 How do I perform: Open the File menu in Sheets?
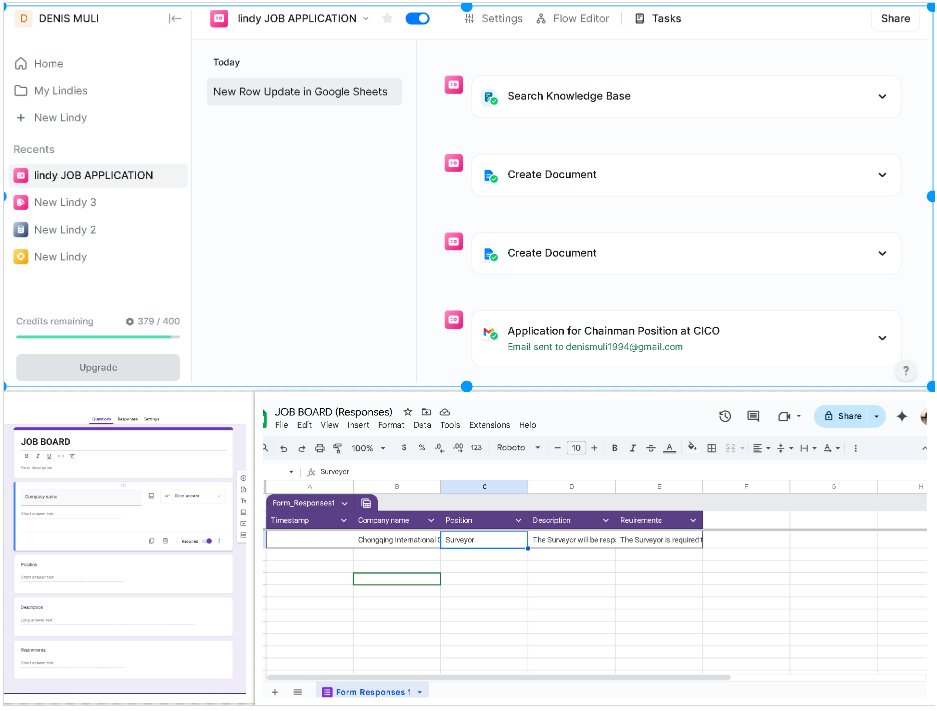coord(281,425)
